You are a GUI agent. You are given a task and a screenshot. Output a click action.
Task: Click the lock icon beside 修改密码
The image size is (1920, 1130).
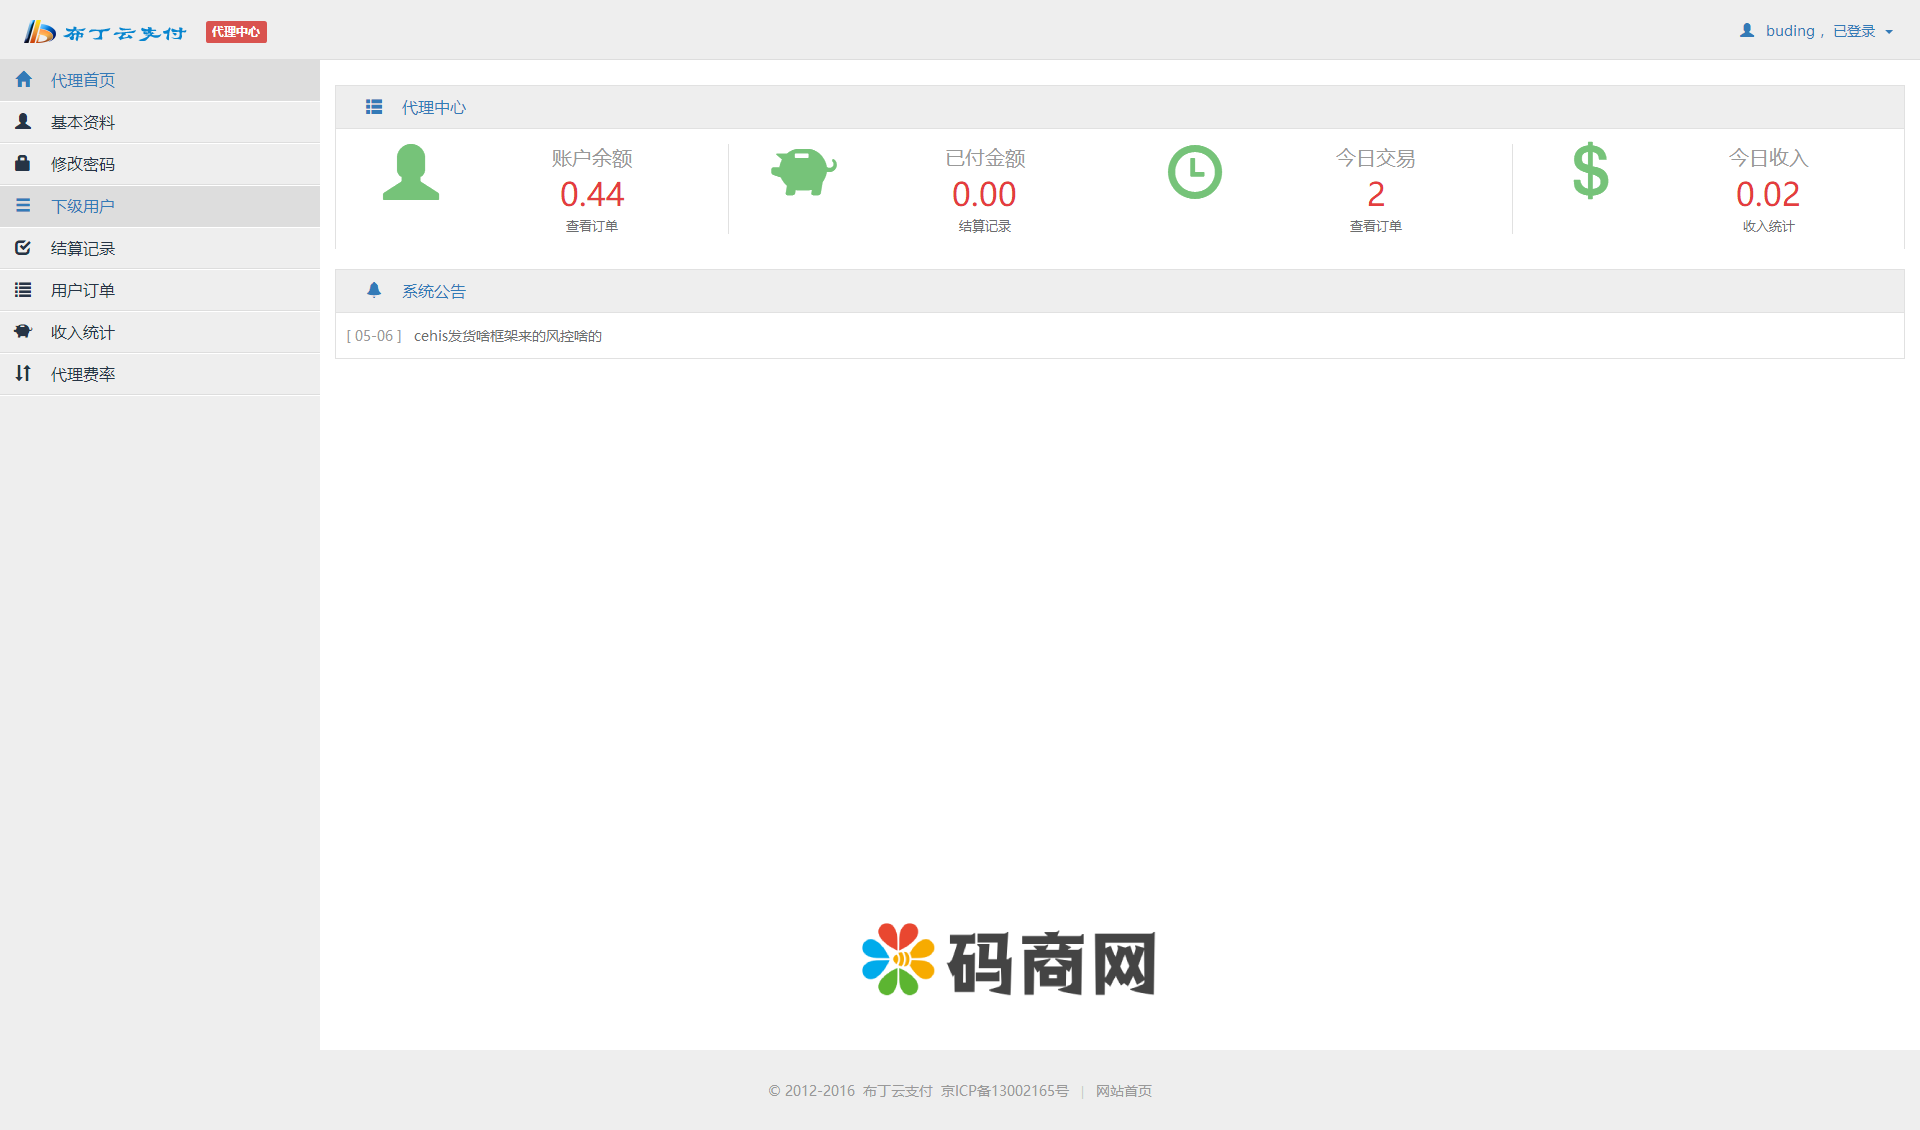23,163
